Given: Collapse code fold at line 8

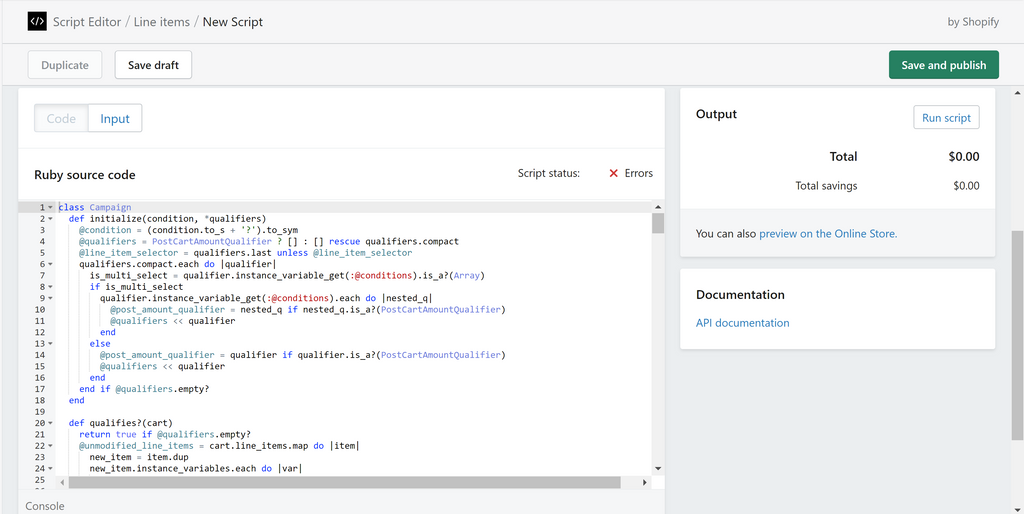Looking at the screenshot, I should tap(50, 287).
